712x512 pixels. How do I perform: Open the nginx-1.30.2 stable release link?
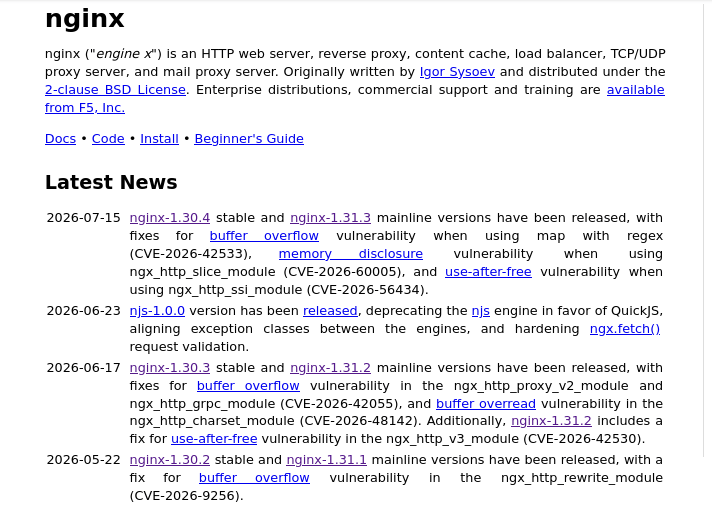click(170, 460)
